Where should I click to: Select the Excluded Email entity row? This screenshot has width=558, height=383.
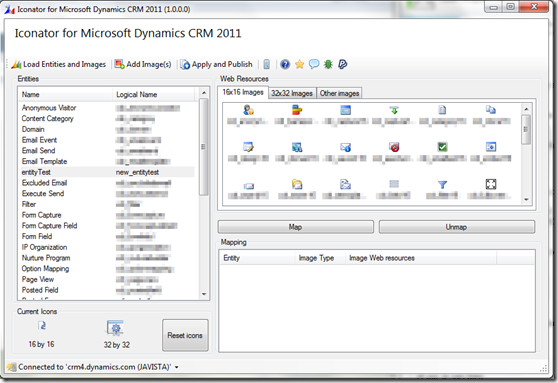tap(107, 183)
